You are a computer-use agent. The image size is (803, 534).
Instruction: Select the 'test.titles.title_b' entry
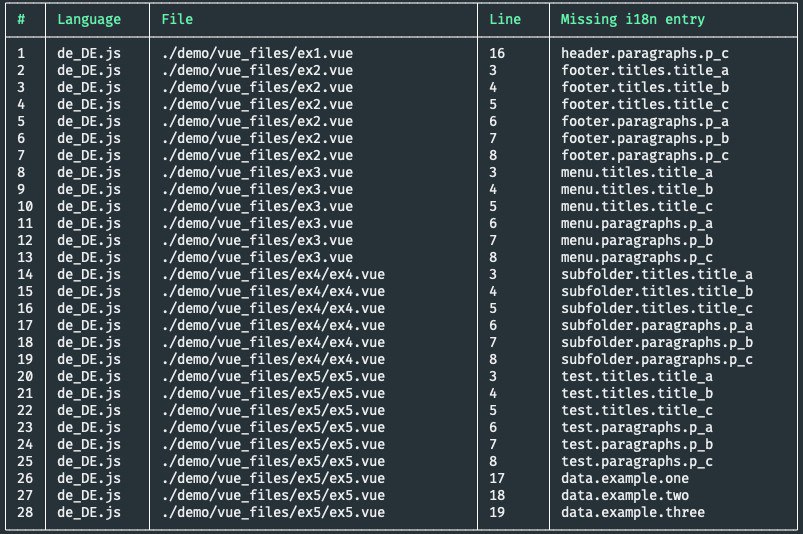coord(637,393)
